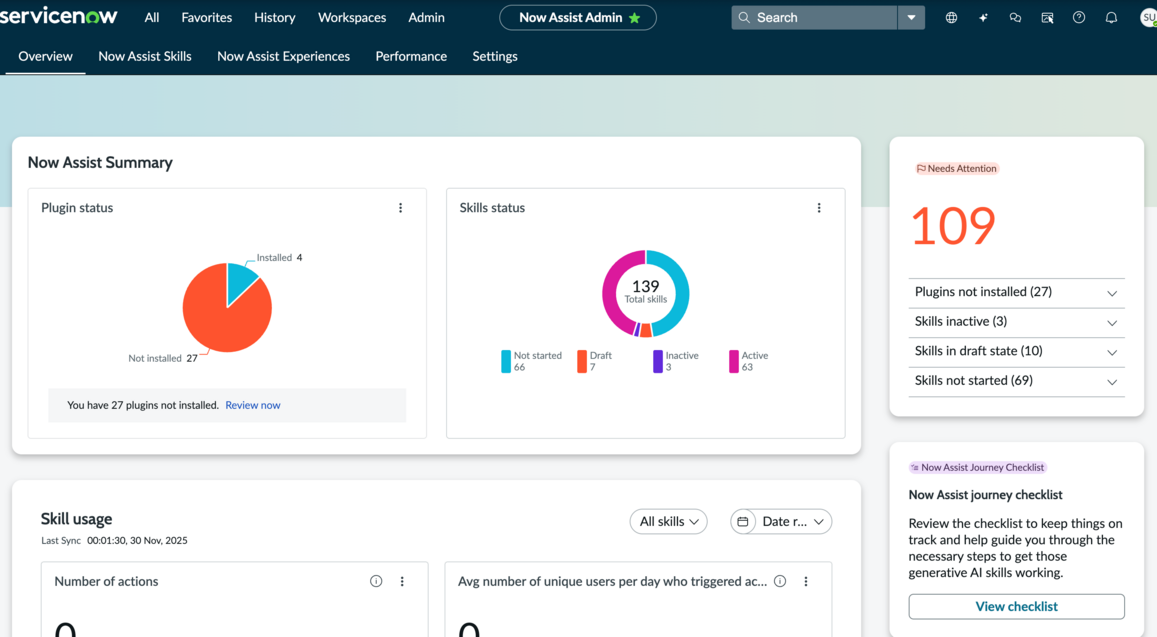The height and width of the screenshot is (637, 1157).
Task: Open the History menu
Action: click(274, 18)
